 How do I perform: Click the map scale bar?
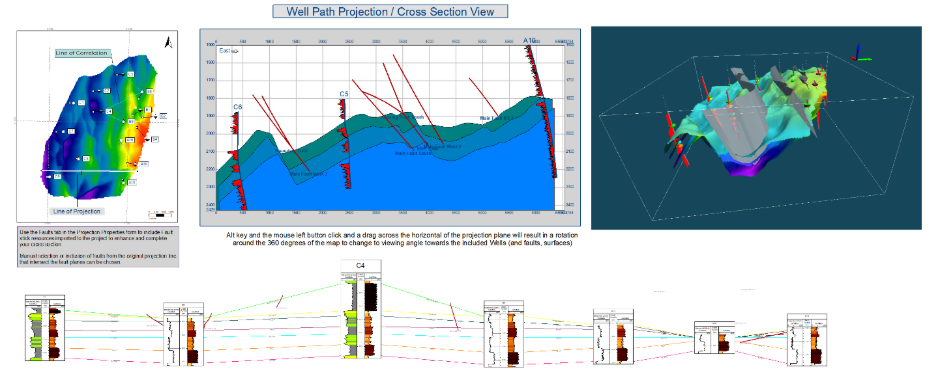coord(161,214)
